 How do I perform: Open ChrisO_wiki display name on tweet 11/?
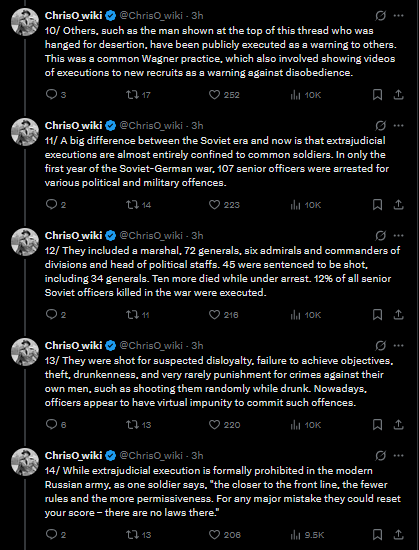[73, 126]
